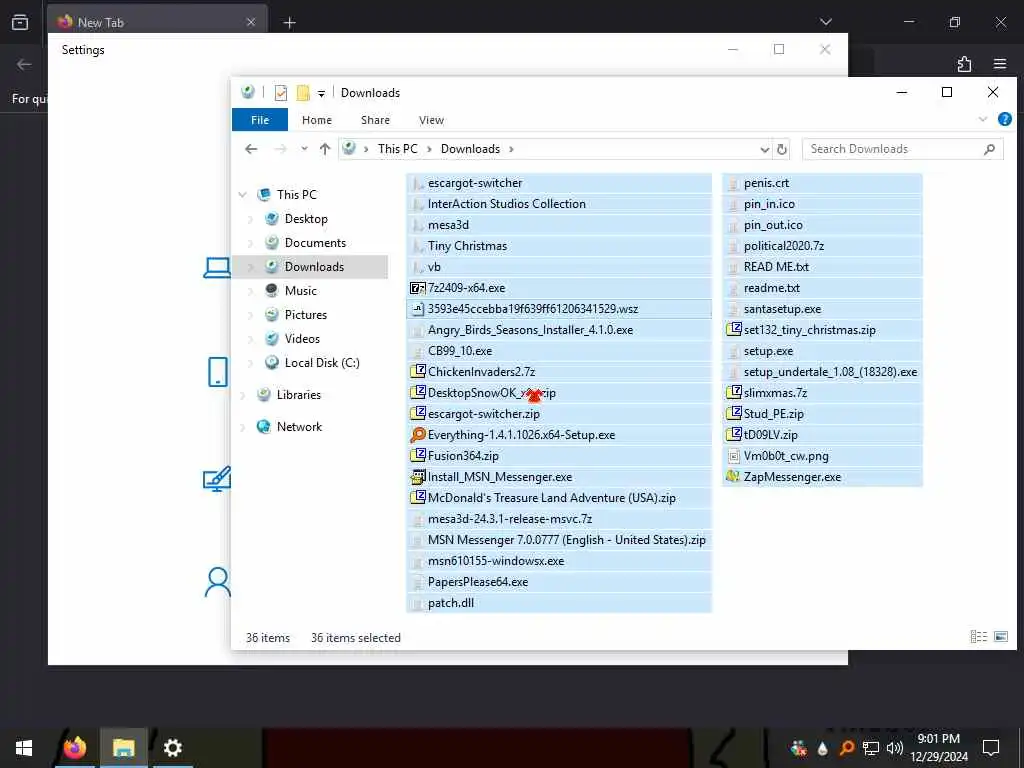
Task: List all Firefox tabs dropdown
Action: click(x=825, y=22)
